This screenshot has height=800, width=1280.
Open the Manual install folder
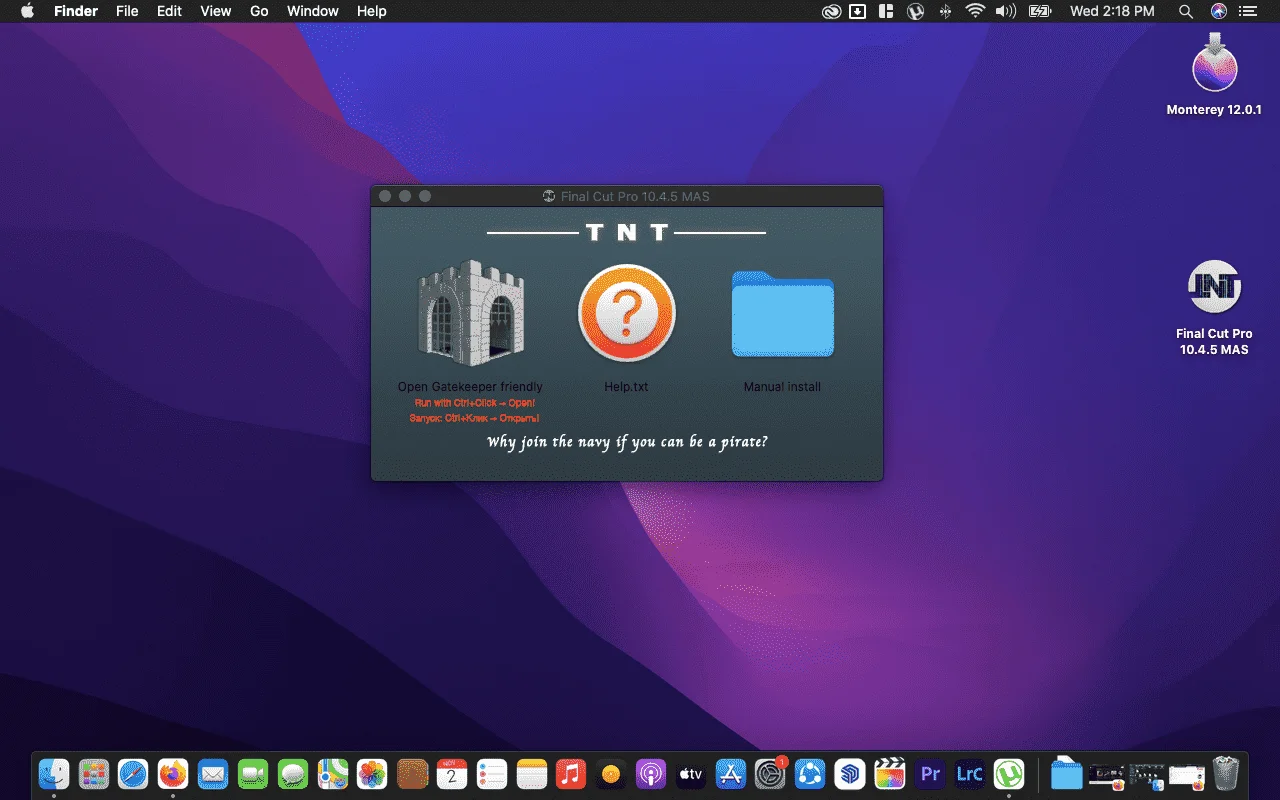pos(782,313)
